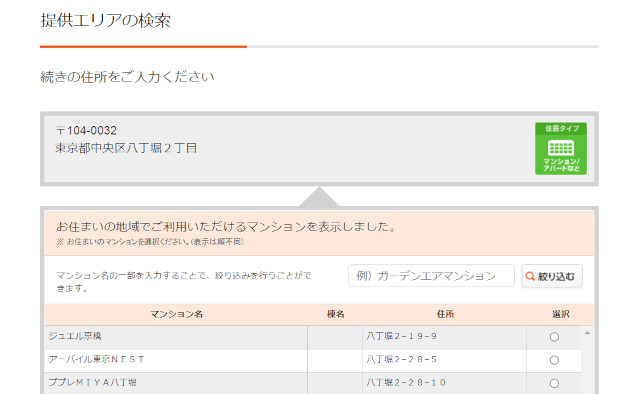Viewport: 640px width, 394px height.
Task: Focus the mansion name filter input
Action: pos(431,276)
